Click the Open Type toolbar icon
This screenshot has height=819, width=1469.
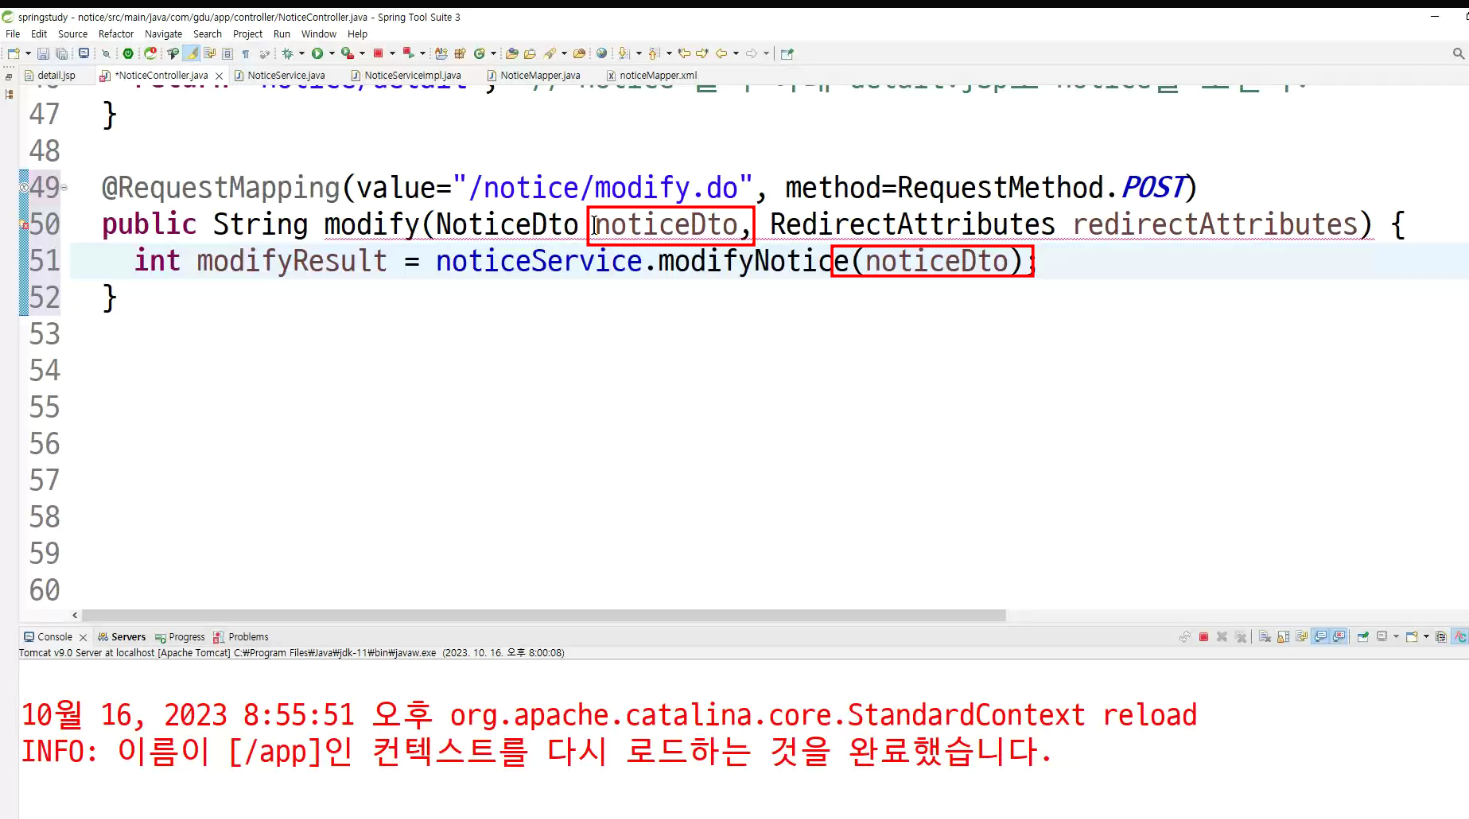[511, 53]
